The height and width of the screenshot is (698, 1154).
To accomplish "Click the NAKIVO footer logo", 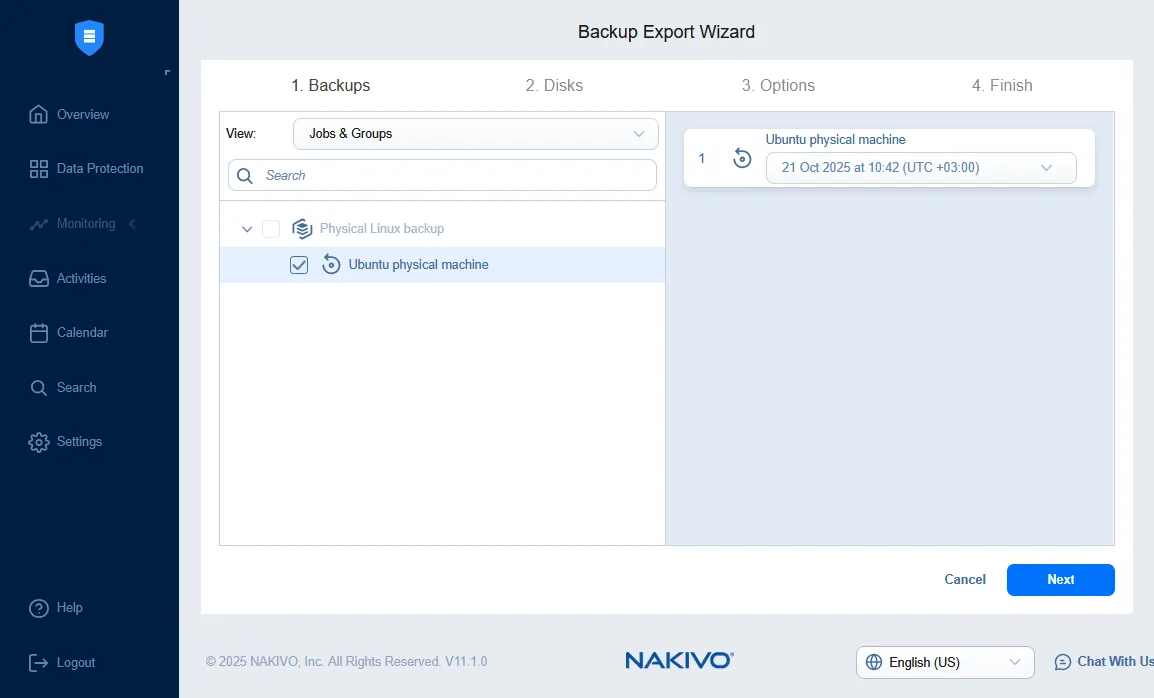I will point(679,660).
